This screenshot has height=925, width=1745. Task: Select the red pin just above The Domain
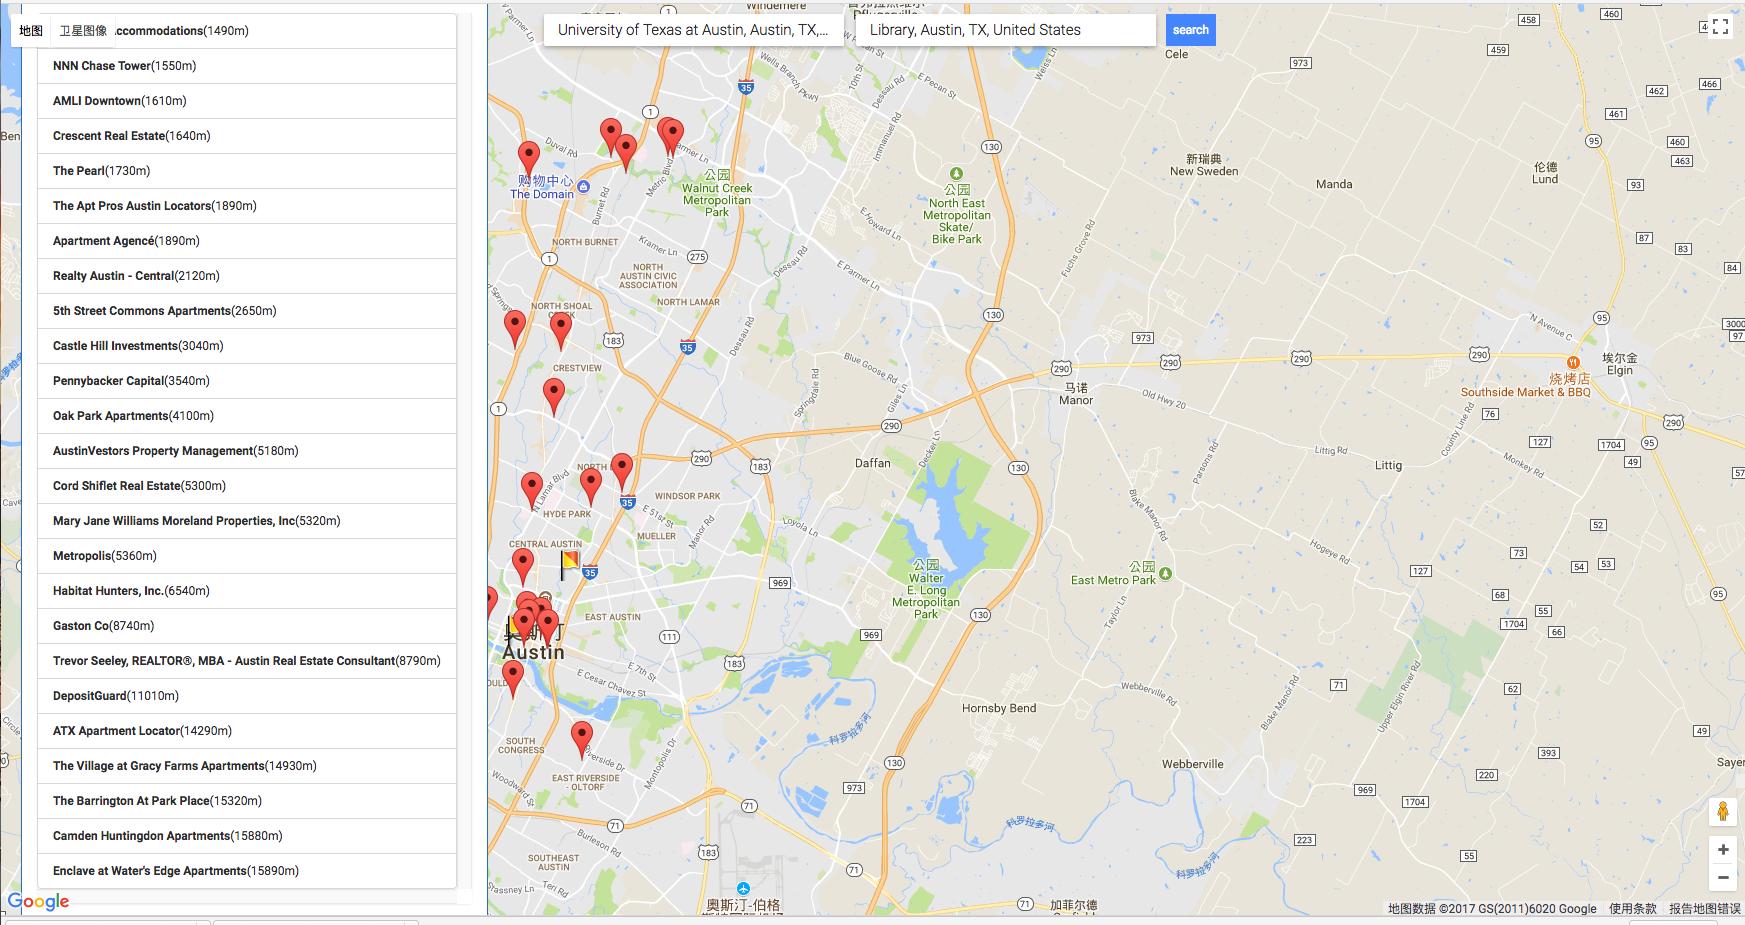tap(529, 159)
